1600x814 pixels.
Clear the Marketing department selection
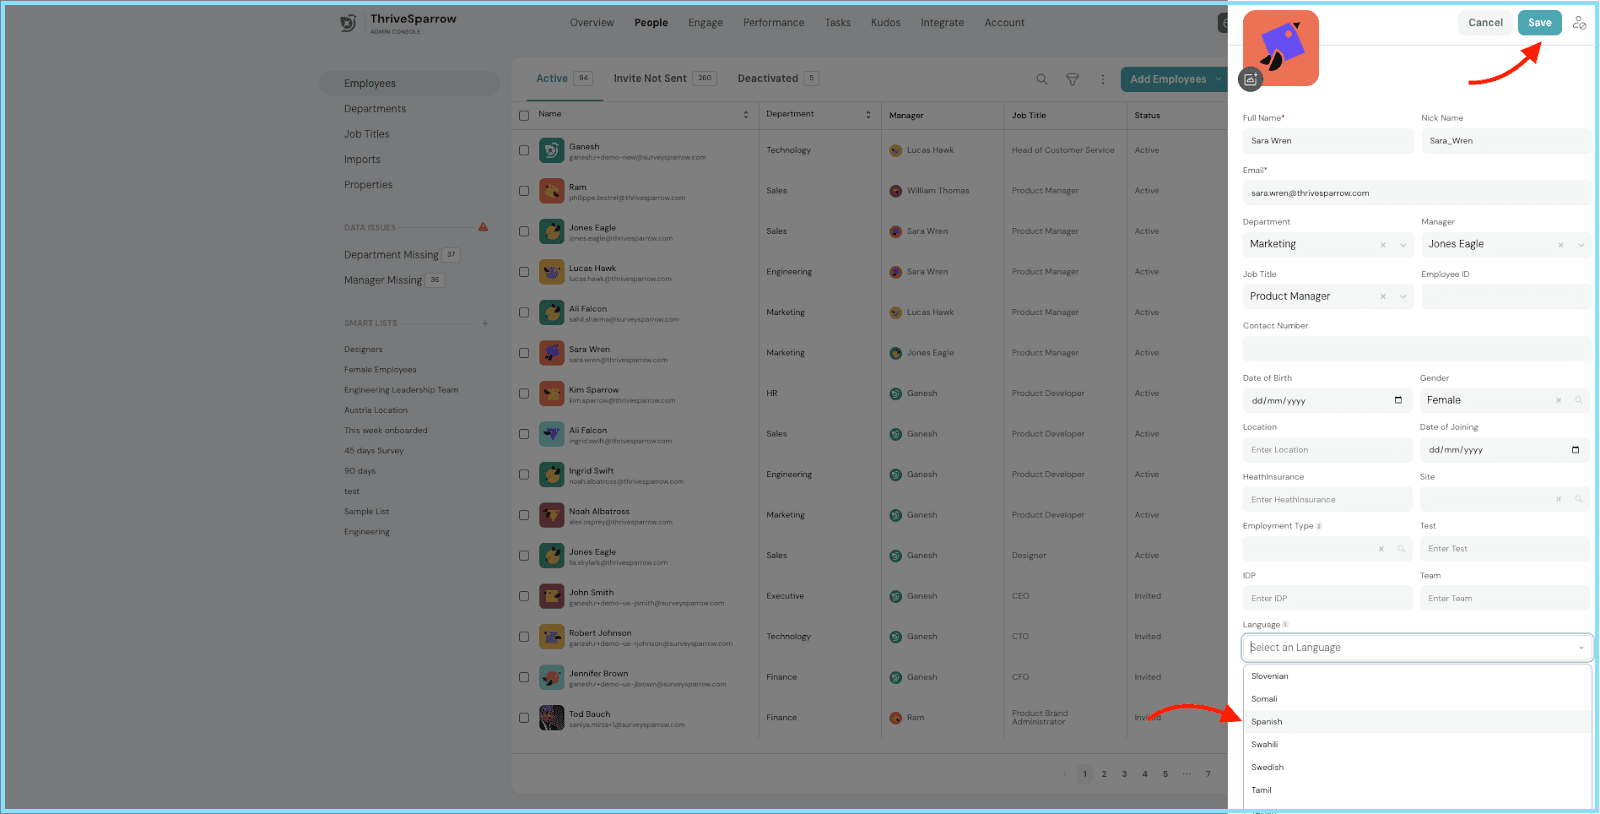click(x=1383, y=245)
